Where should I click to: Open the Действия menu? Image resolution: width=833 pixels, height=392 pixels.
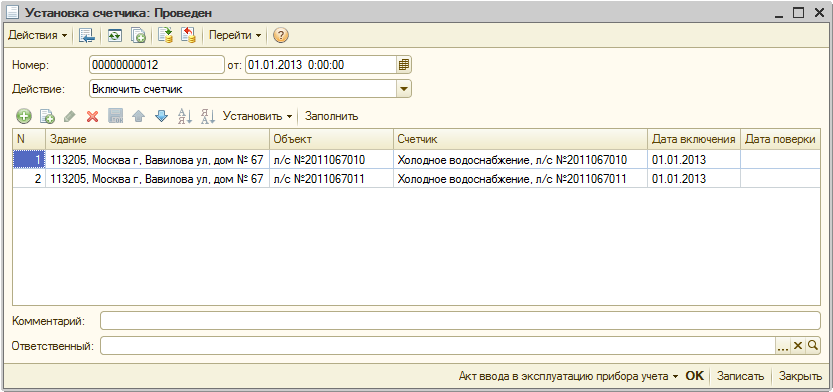38,36
